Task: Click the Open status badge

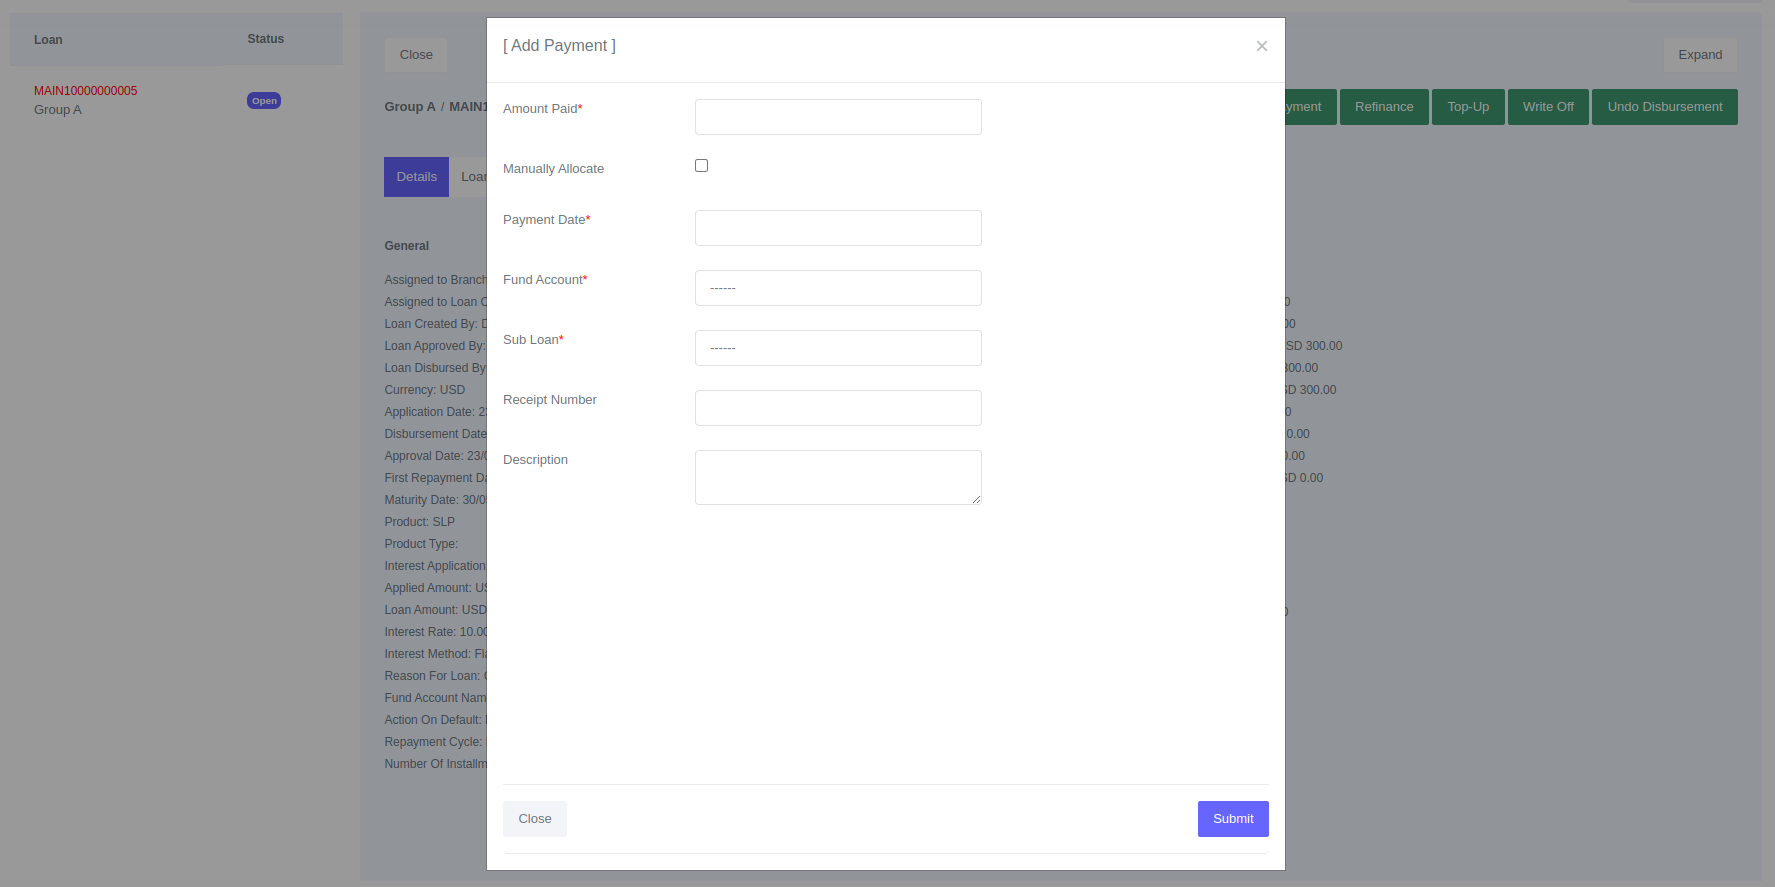Action: (x=264, y=101)
